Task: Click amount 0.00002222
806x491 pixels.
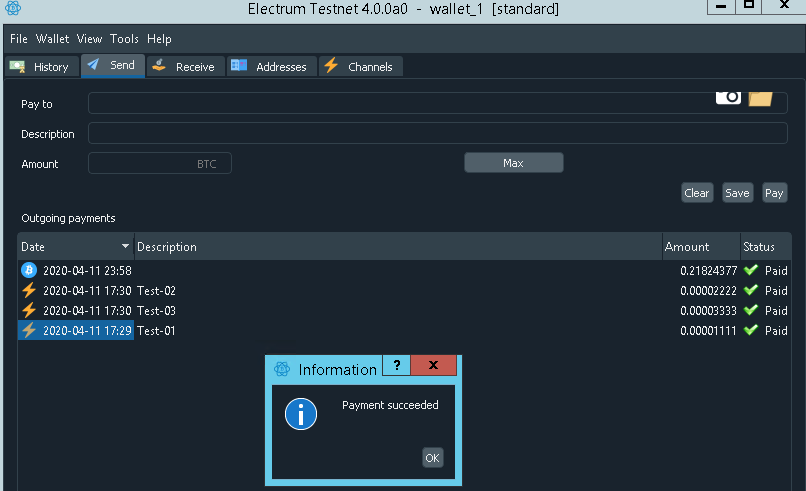Action: click(708, 290)
